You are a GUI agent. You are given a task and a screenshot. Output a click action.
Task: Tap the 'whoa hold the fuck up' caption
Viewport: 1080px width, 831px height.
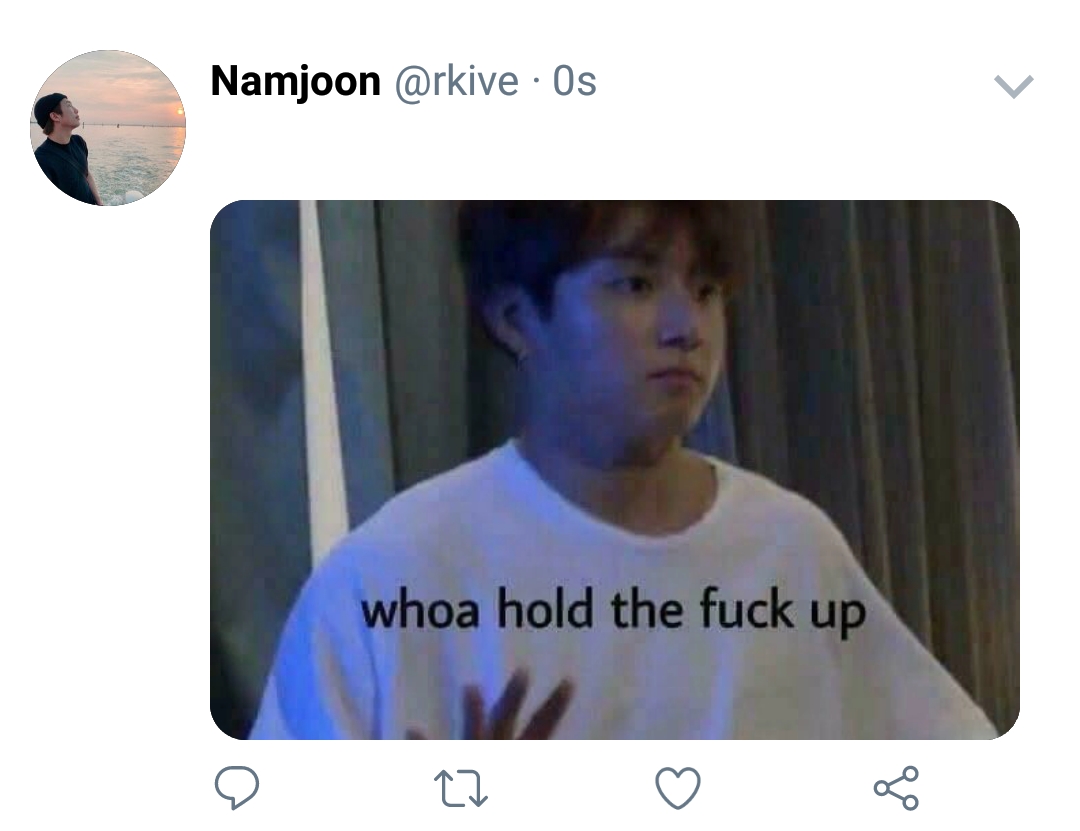click(x=613, y=611)
